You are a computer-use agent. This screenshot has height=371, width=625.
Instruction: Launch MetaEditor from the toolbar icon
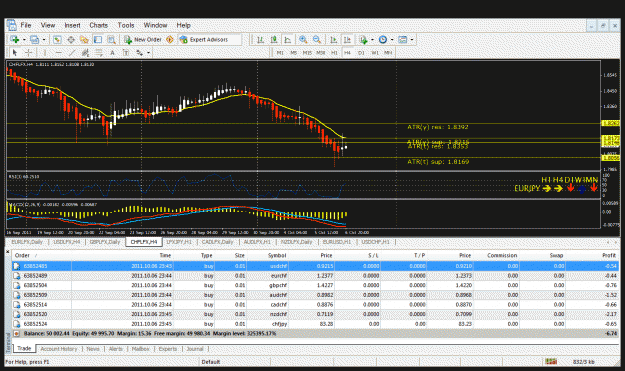coord(170,39)
